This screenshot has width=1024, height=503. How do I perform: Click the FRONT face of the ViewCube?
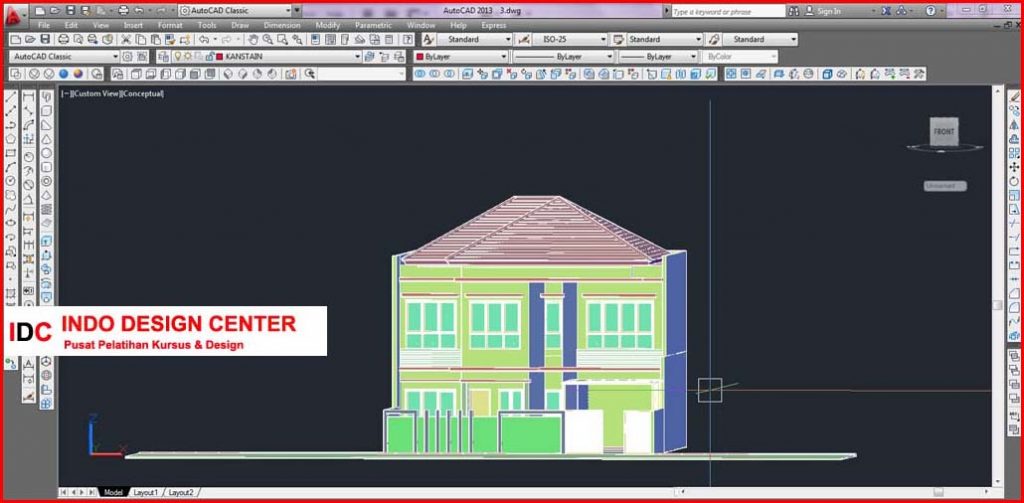pos(944,131)
